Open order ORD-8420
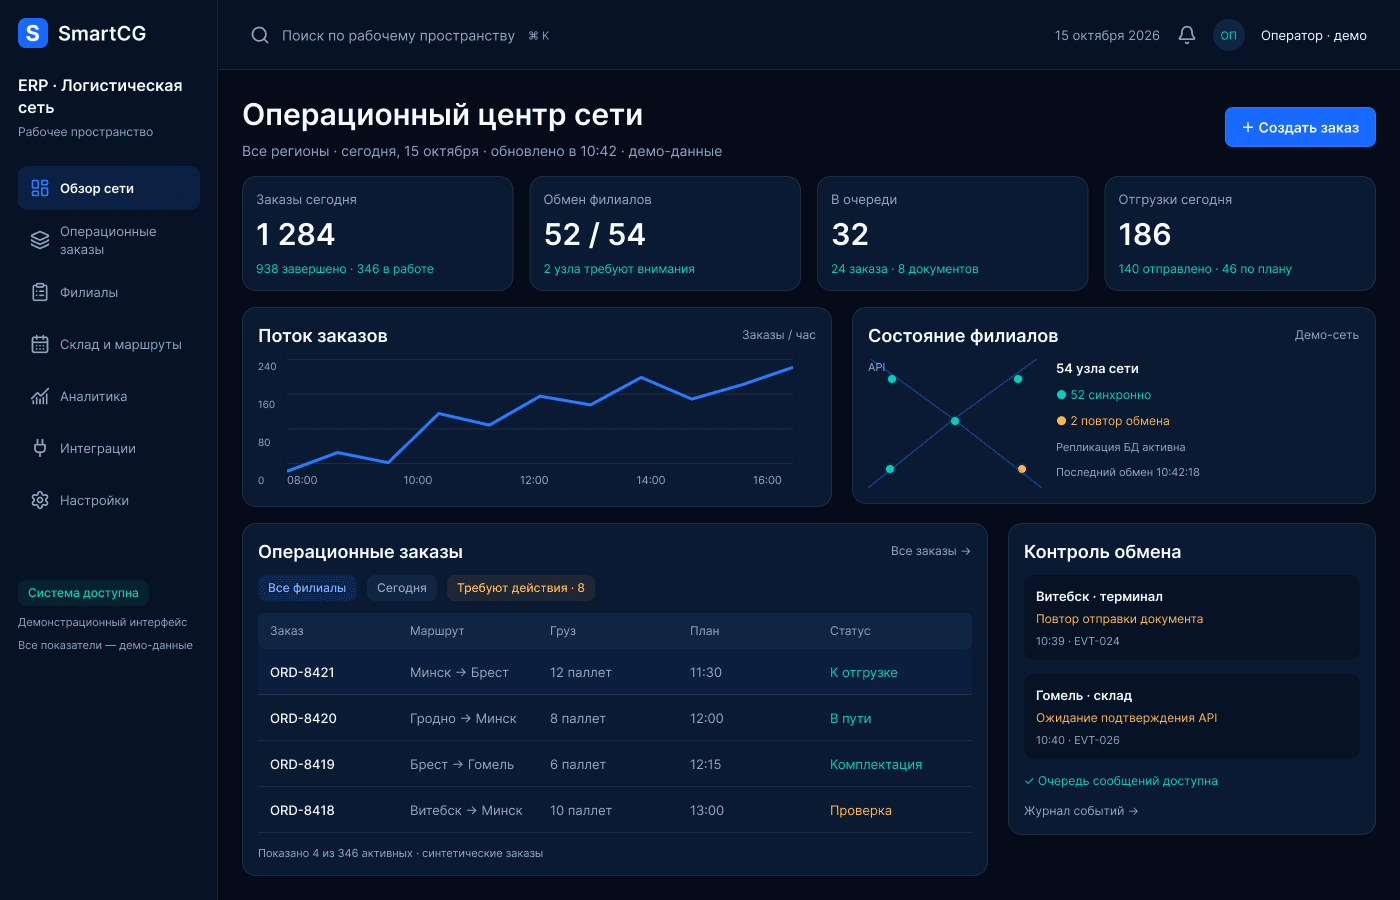 (x=615, y=718)
